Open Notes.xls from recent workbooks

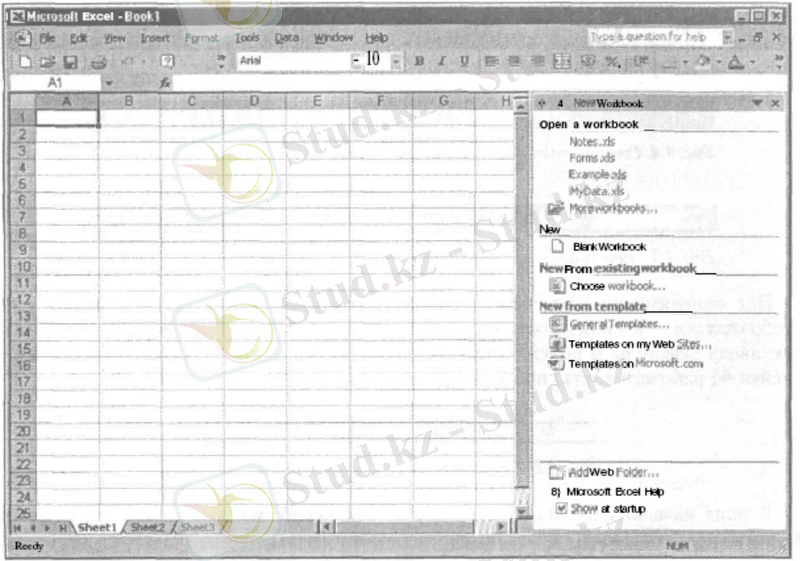click(592, 141)
